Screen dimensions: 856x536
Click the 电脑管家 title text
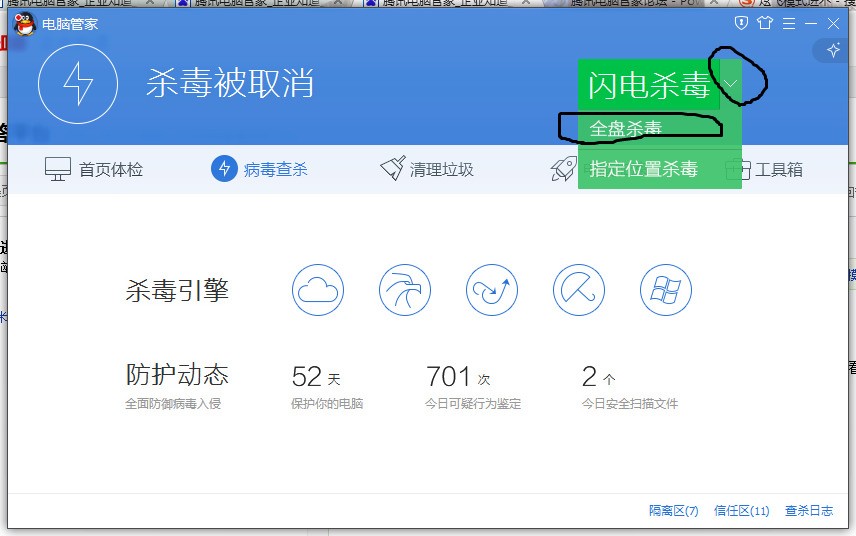click(x=70, y=25)
